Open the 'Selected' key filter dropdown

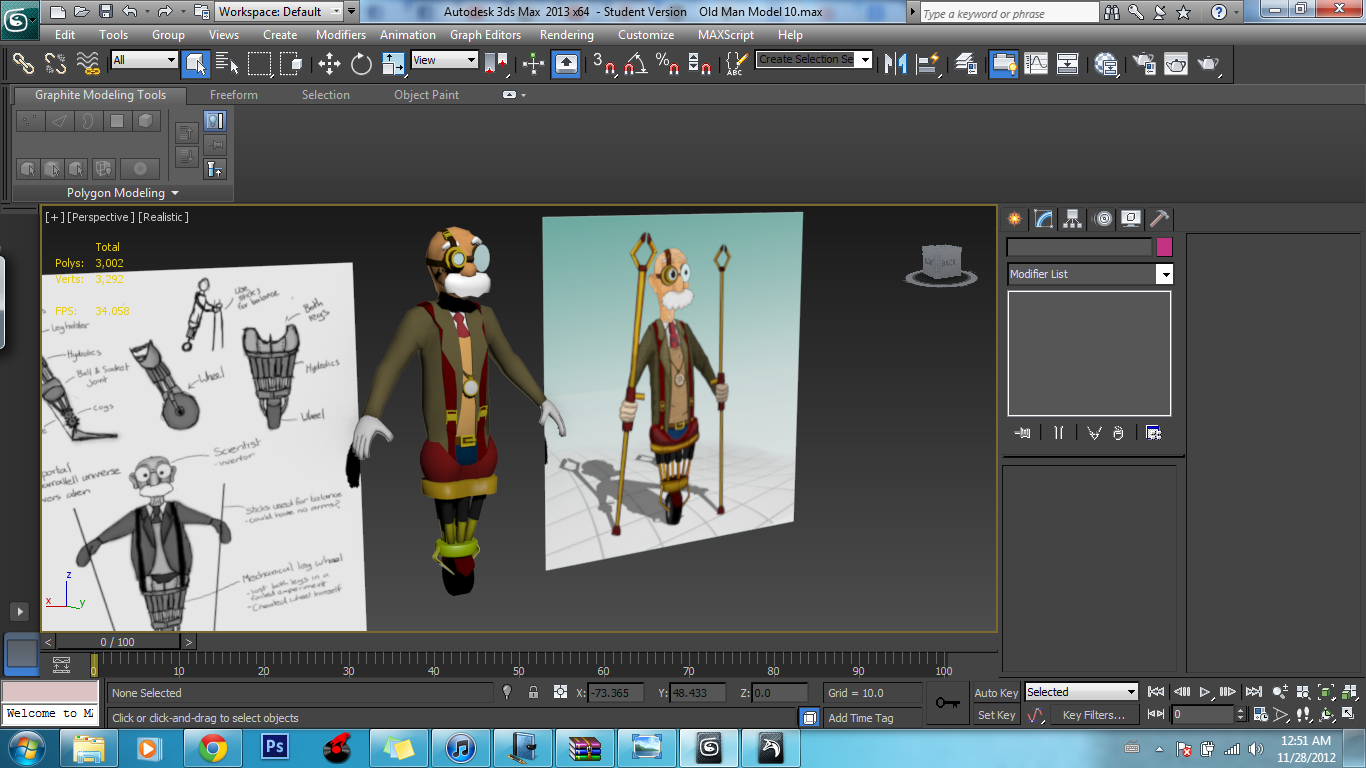[1082, 692]
